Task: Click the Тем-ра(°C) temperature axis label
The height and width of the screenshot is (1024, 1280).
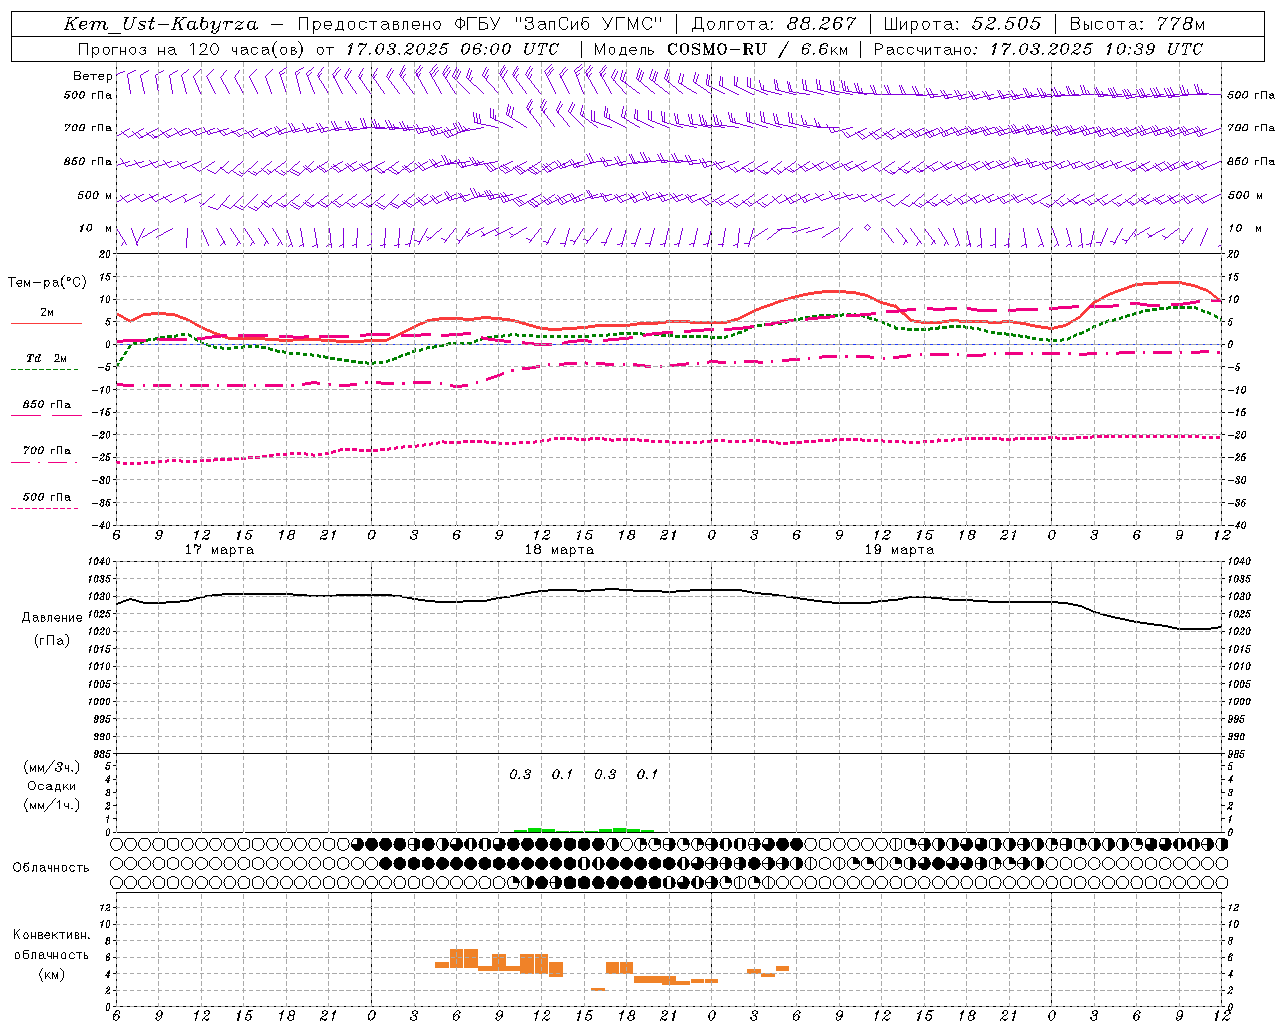Action: pos(47,283)
